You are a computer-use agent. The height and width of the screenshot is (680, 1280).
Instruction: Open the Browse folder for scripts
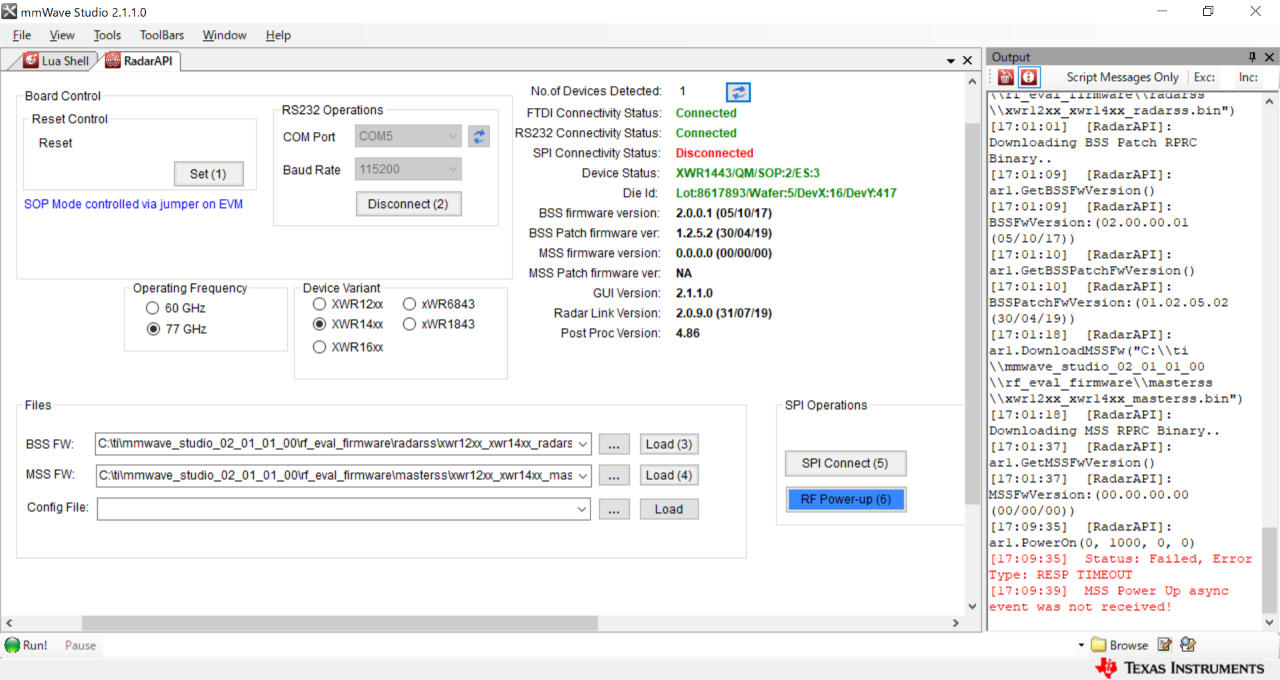(x=1120, y=645)
